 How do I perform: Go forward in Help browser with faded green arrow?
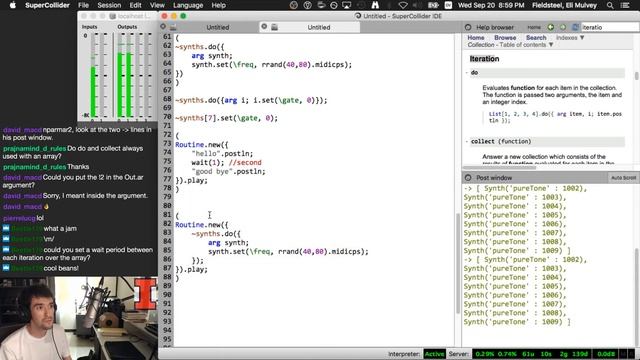click(563, 27)
